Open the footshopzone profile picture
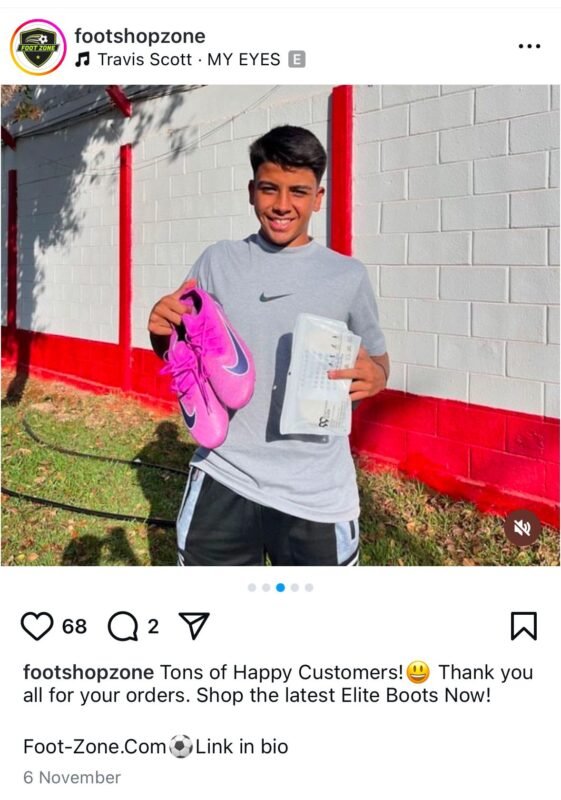This screenshot has height=800, width=561. (x=38, y=47)
